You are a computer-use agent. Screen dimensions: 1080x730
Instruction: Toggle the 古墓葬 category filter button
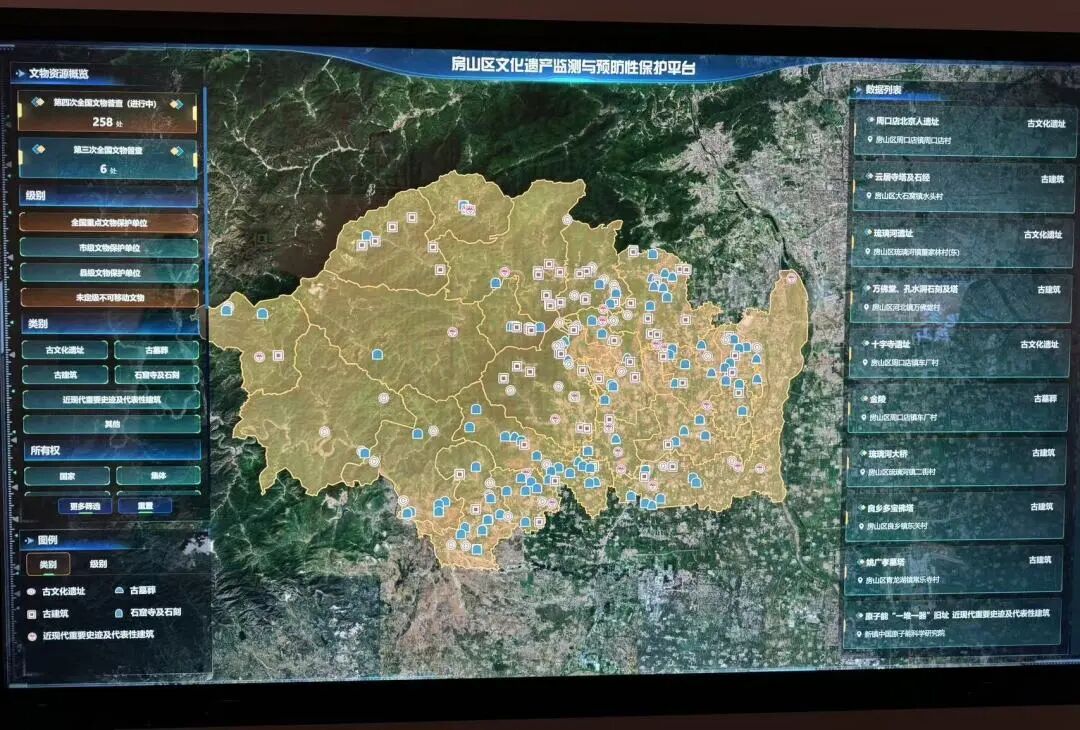pyautogui.click(x=156, y=351)
